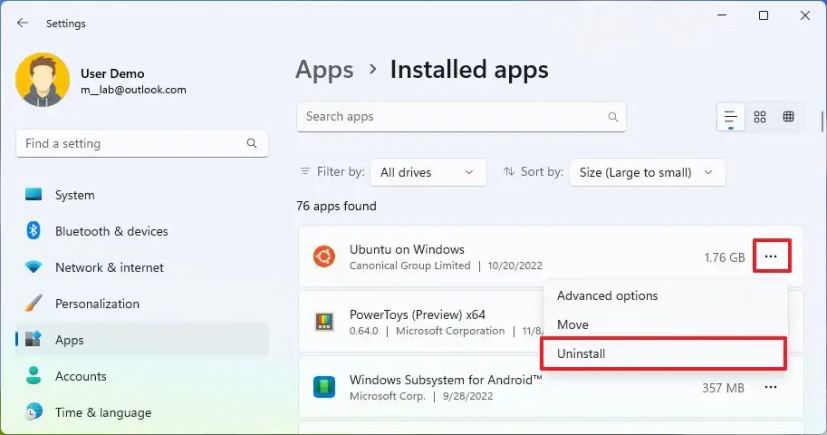
Task: Click the 'Windows Subsystem for Android' app name
Action: coord(446,380)
